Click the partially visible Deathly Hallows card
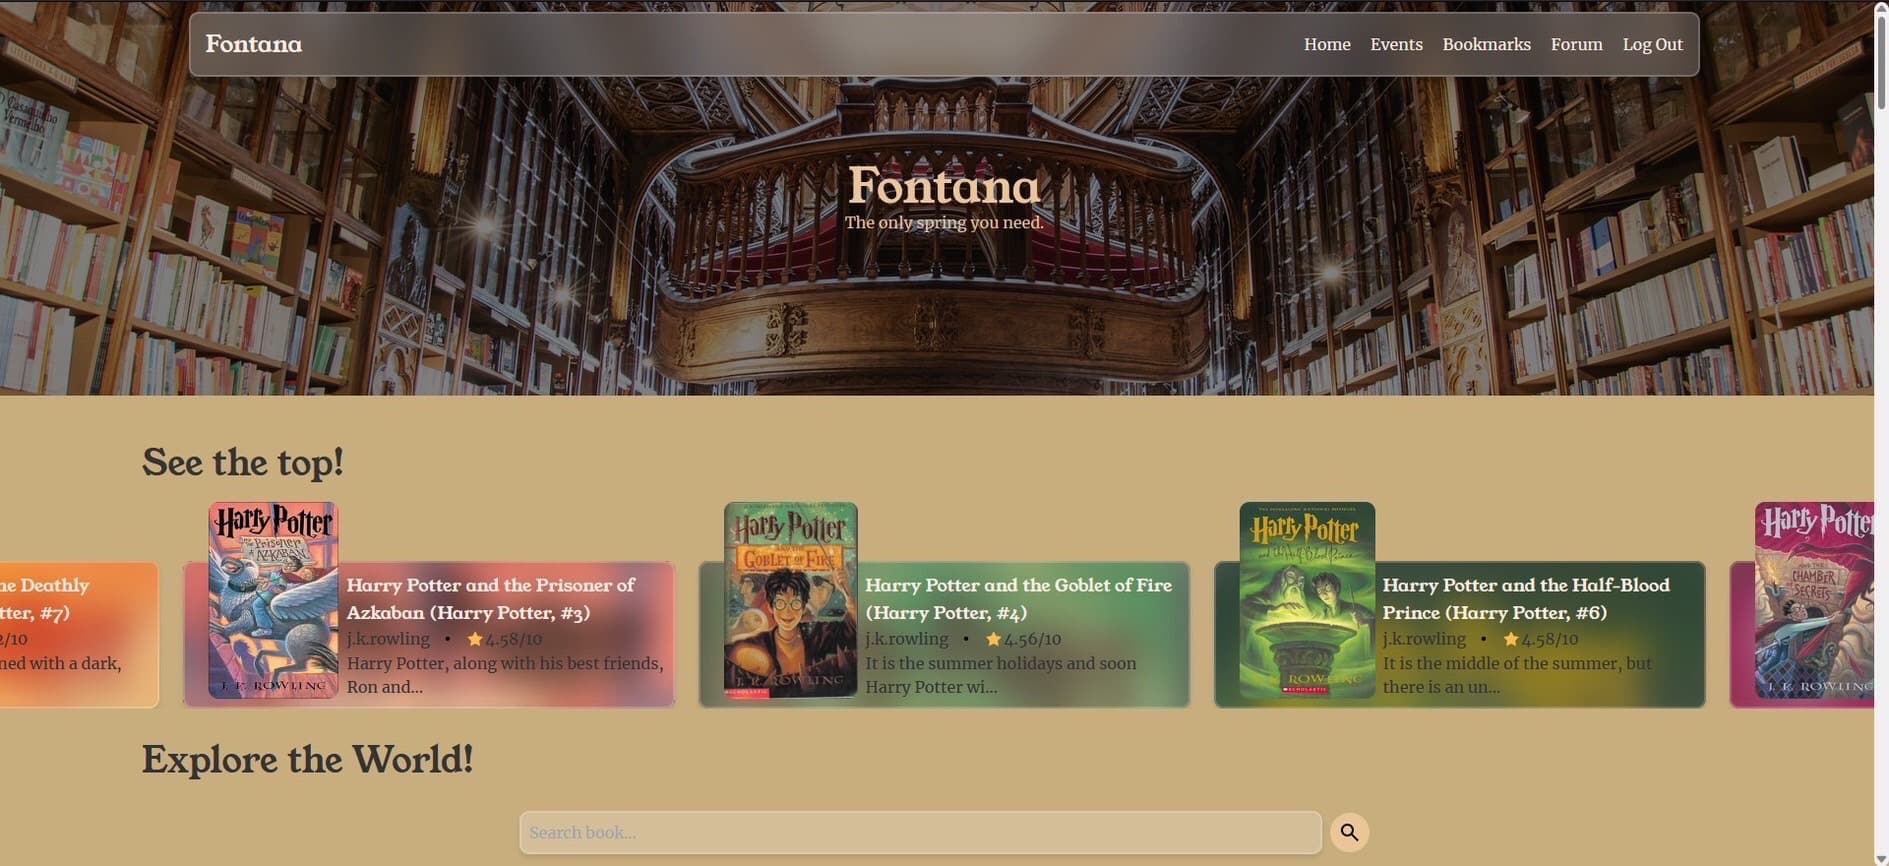This screenshot has width=1889, height=866. tap(79, 635)
